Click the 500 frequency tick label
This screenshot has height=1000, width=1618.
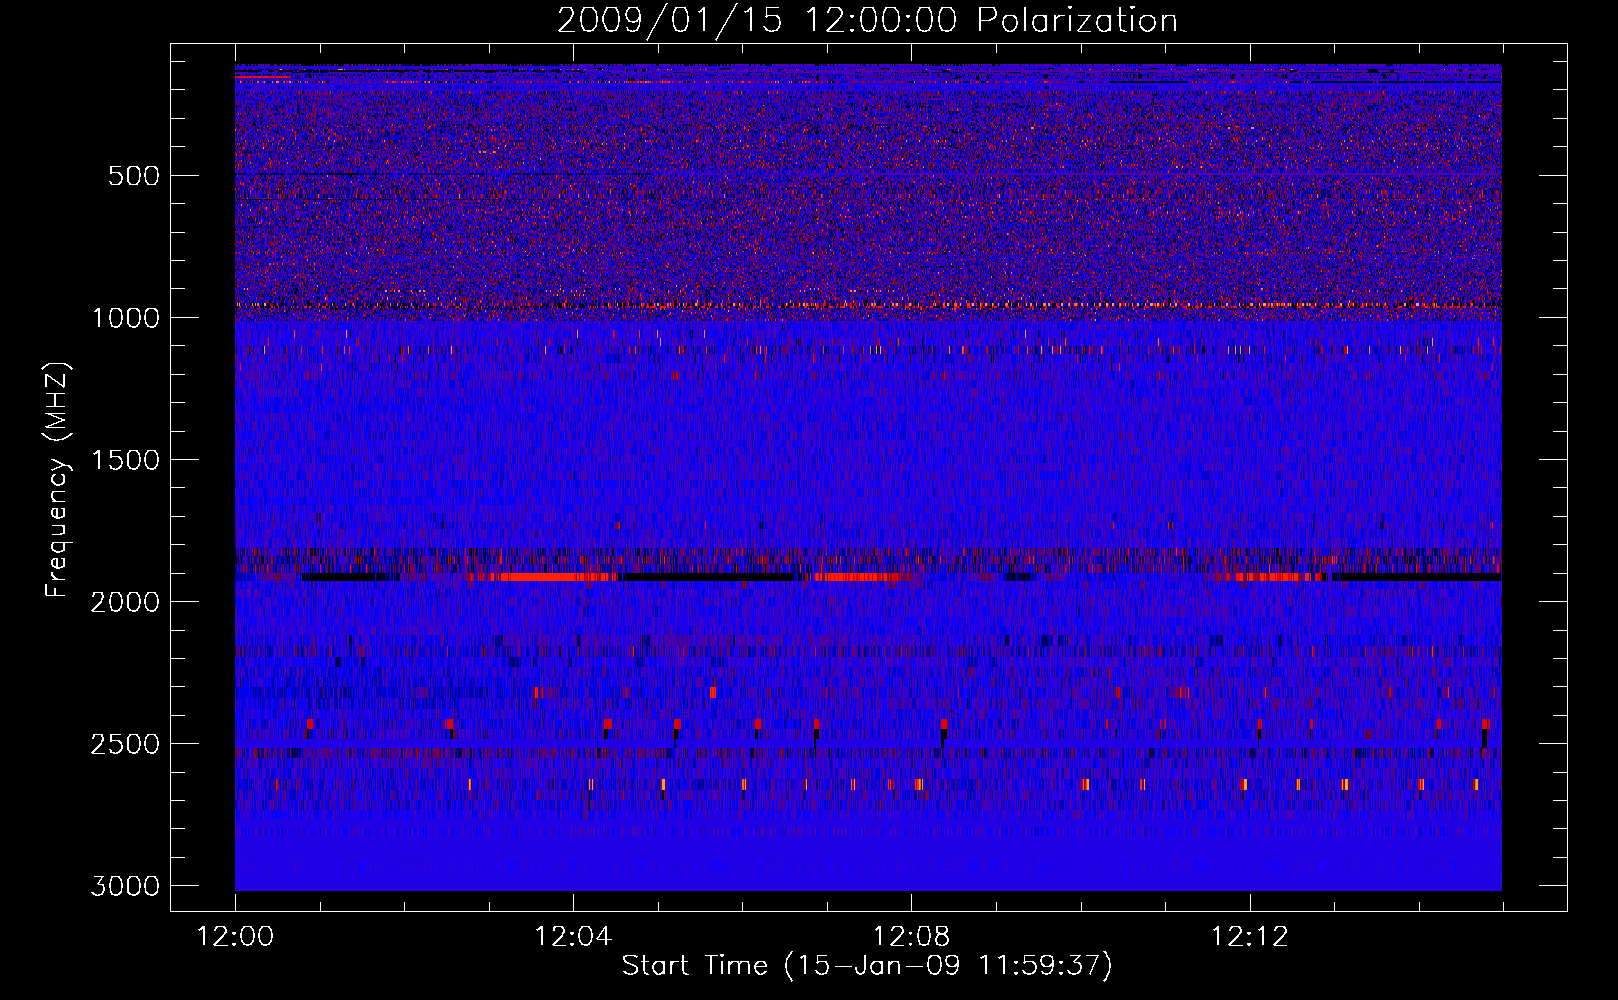(134, 176)
